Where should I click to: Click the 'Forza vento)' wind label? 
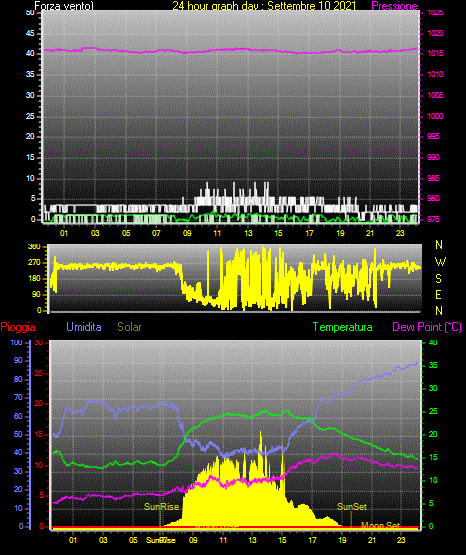[64, 6]
